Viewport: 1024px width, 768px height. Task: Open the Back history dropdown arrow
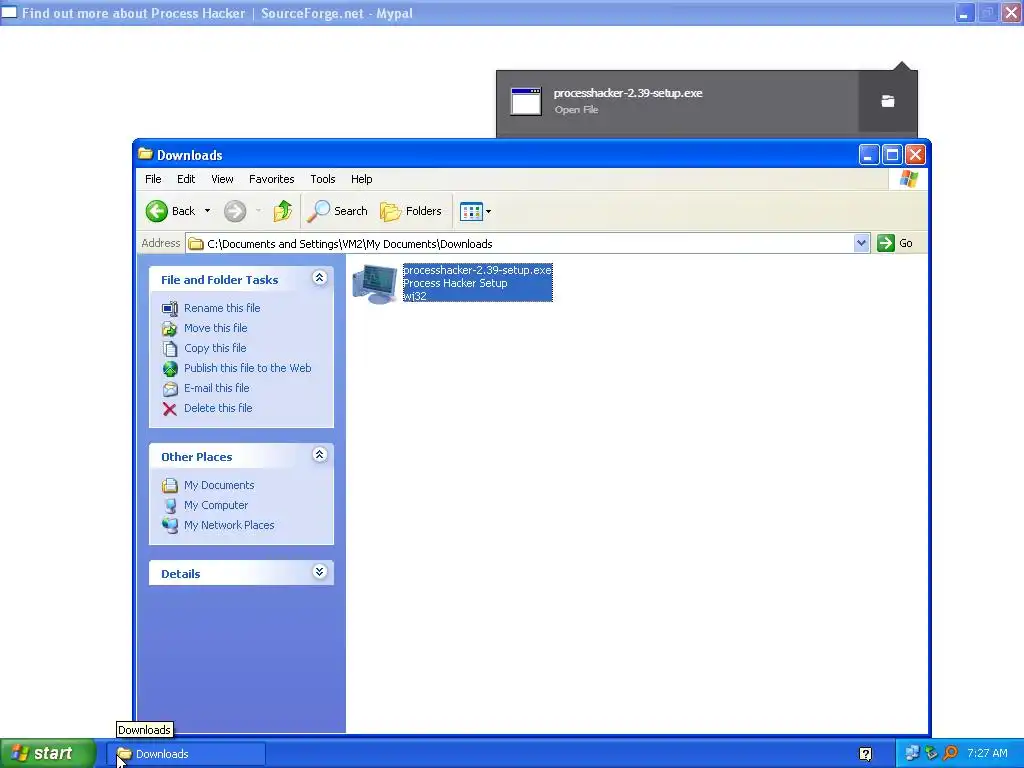[207, 211]
